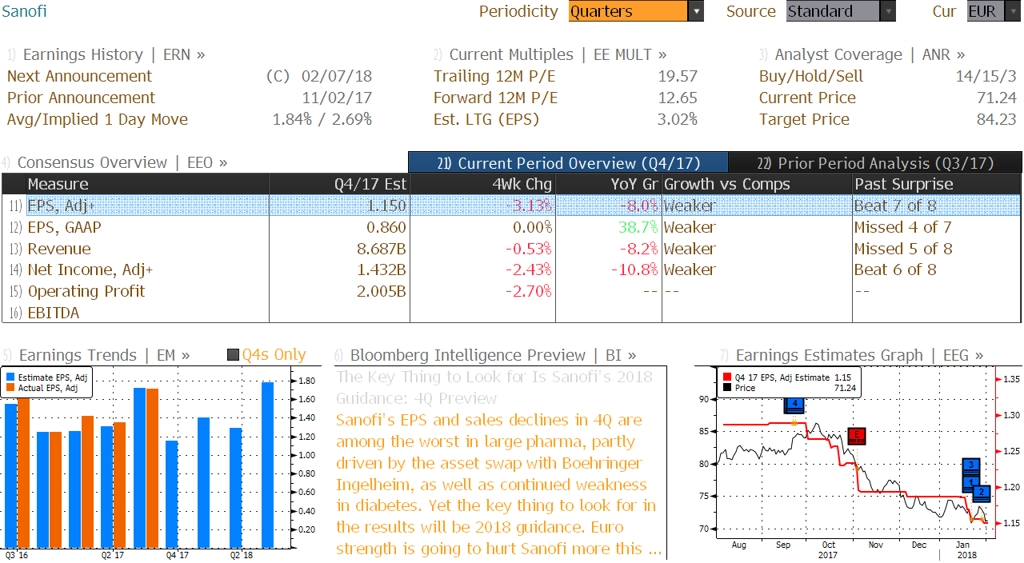Image resolution: width=1024 pixels, height=563 pixels.
Task: Select the EPS, Adj+ row
Action: coord(511,206)
